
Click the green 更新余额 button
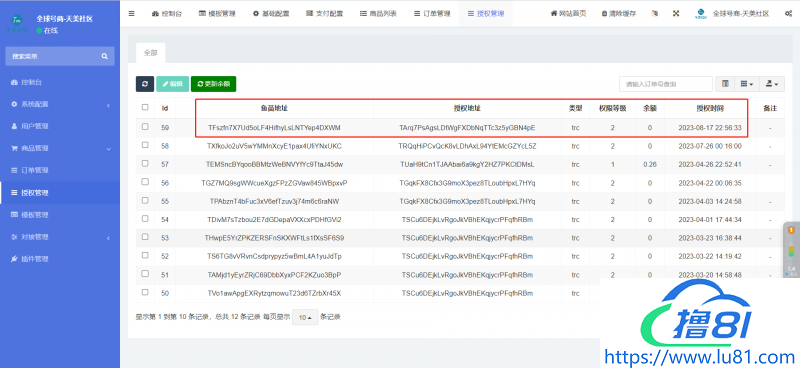[213, 84]
